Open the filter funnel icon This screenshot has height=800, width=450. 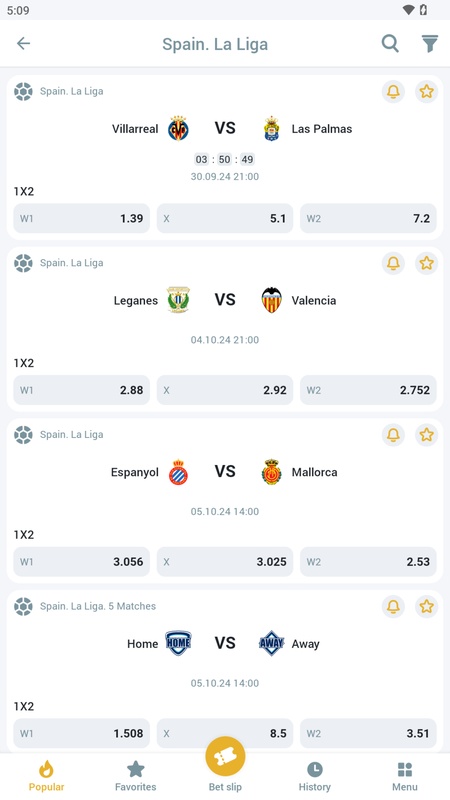click(430, 44)
